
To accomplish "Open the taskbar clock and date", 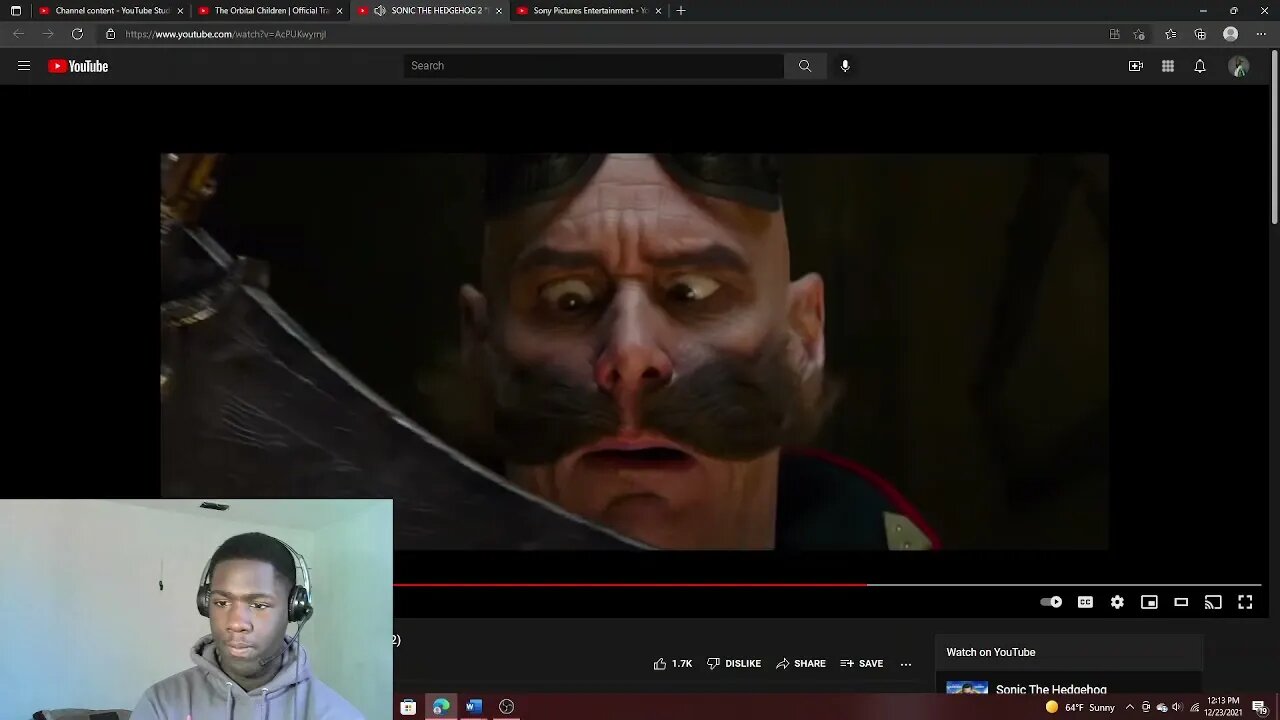I will (x=1223, y=707).
